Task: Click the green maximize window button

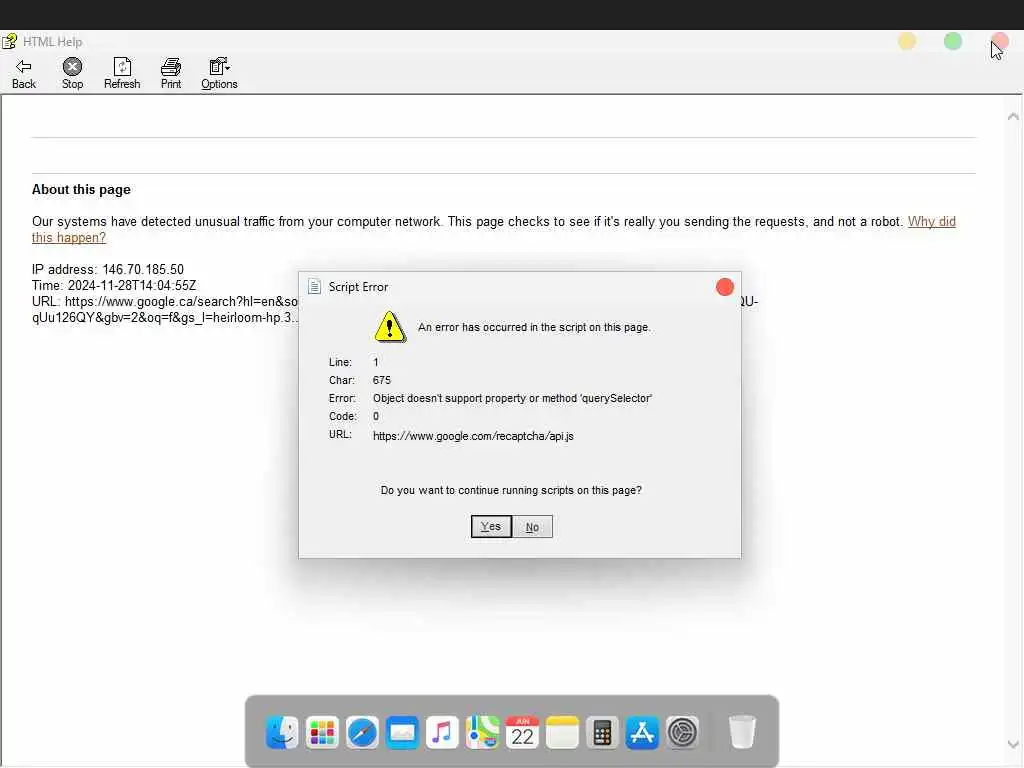Action: pos(953,42)
